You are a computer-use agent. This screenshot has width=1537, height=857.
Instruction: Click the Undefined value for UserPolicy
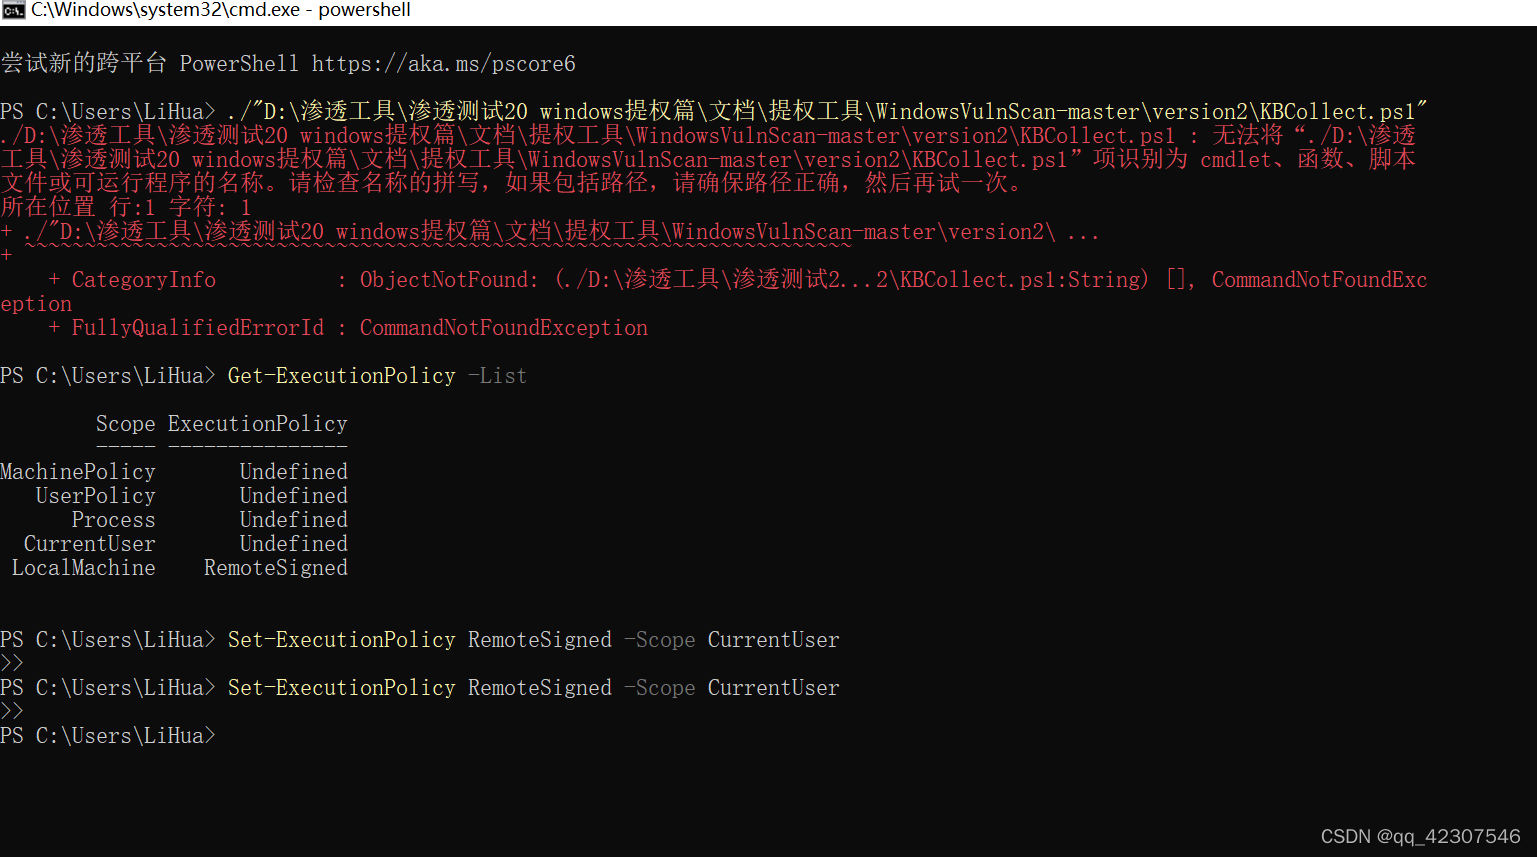[293, 496]
